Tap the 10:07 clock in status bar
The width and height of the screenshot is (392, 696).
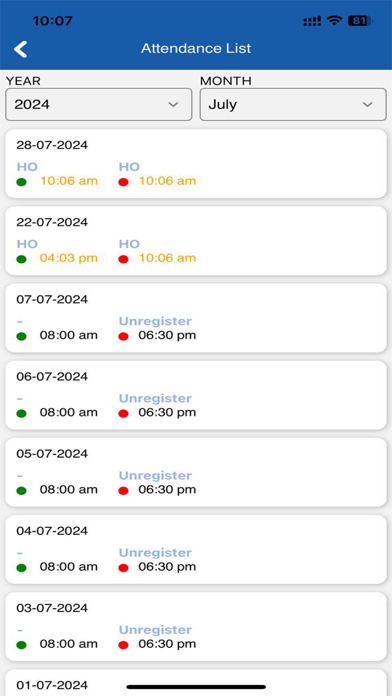(52, 21)
